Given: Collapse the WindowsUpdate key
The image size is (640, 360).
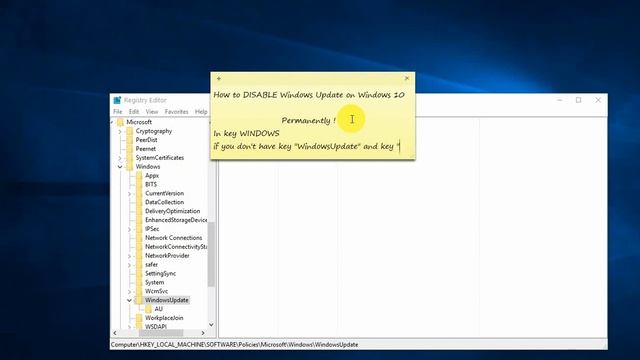Looking at the screenshot, I should [129, 300].
